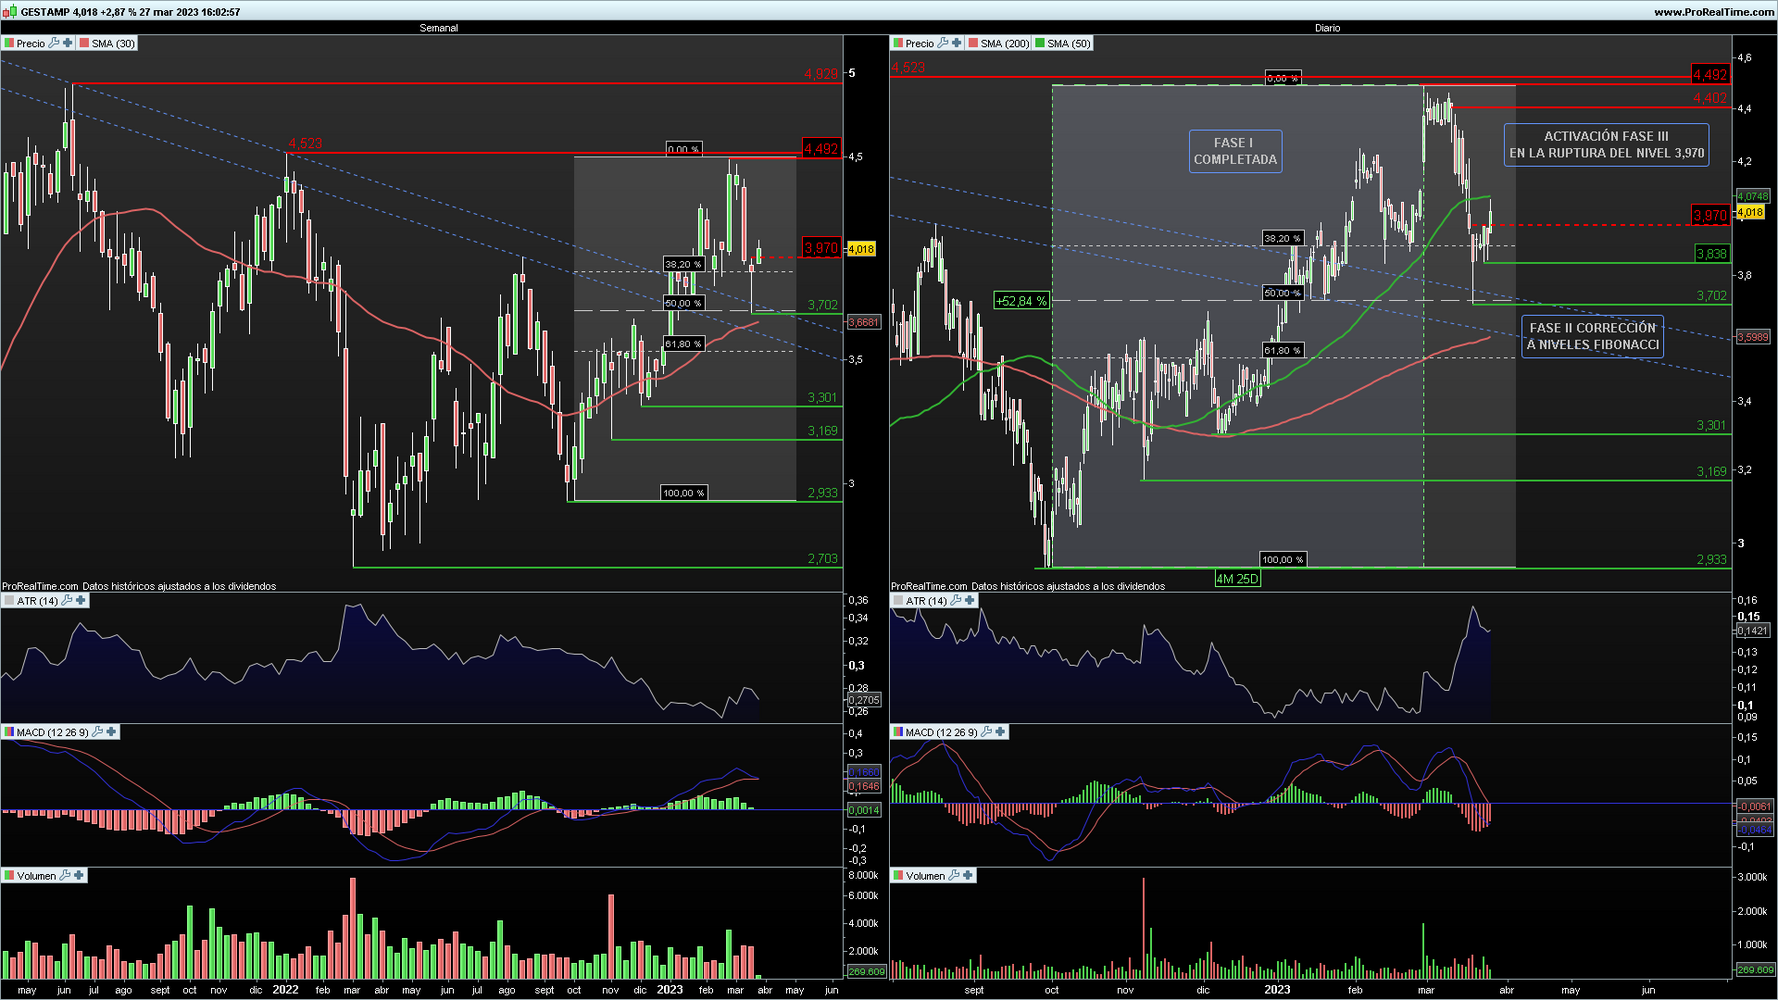Click the 2,703 support label in Semanal chart
The height and width of the screenshot is (1000, 1778).
pos(823,559)
